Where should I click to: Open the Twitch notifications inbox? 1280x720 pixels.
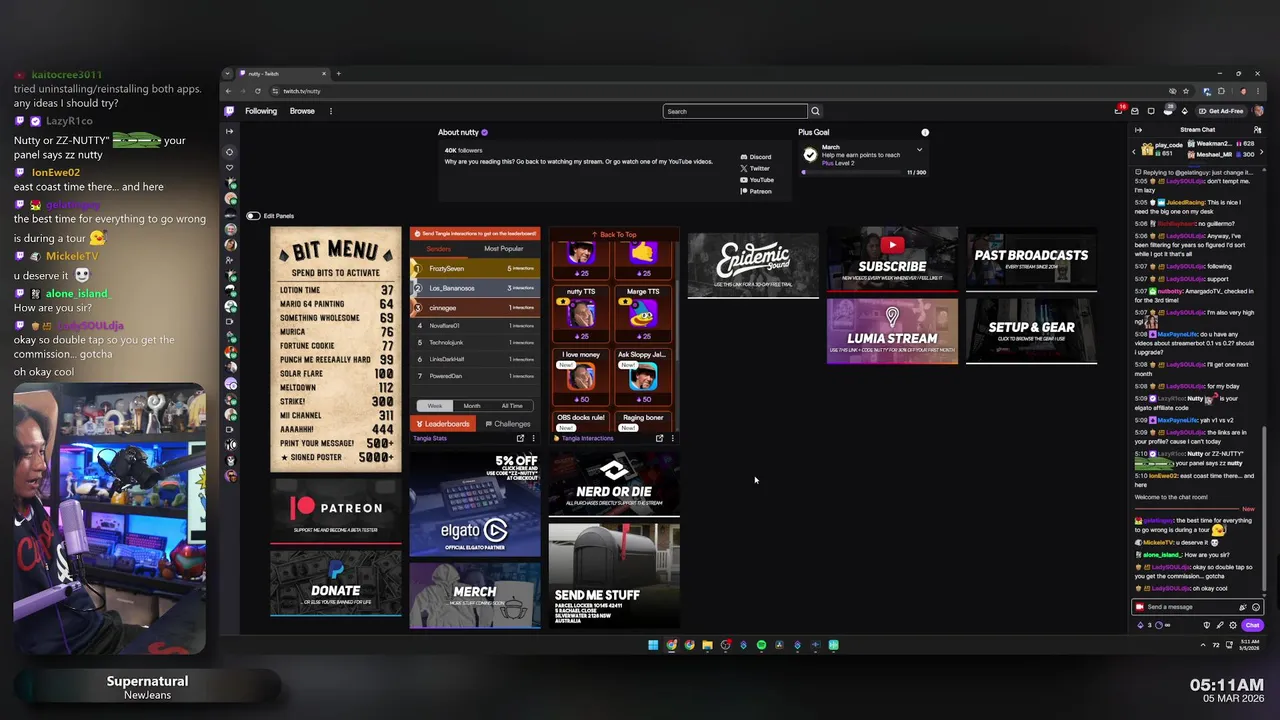(1135, 111)
